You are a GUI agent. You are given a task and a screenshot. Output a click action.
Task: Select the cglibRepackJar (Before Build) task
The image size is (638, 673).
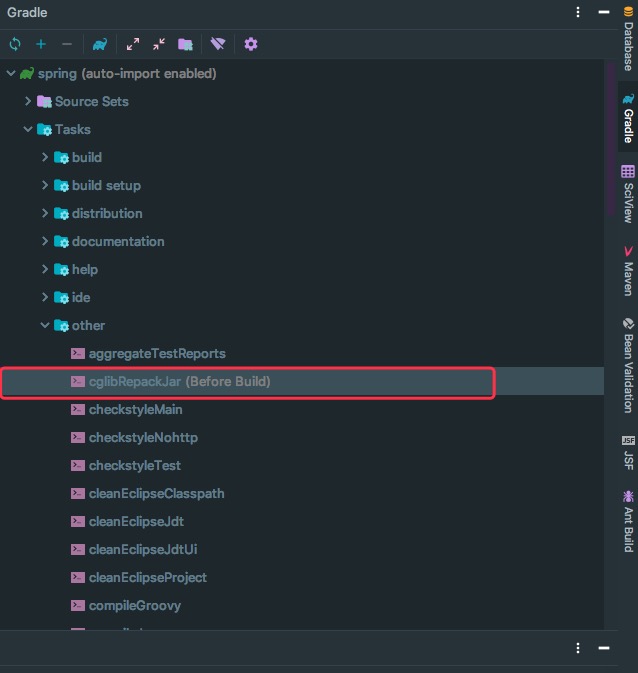(302, 381)
